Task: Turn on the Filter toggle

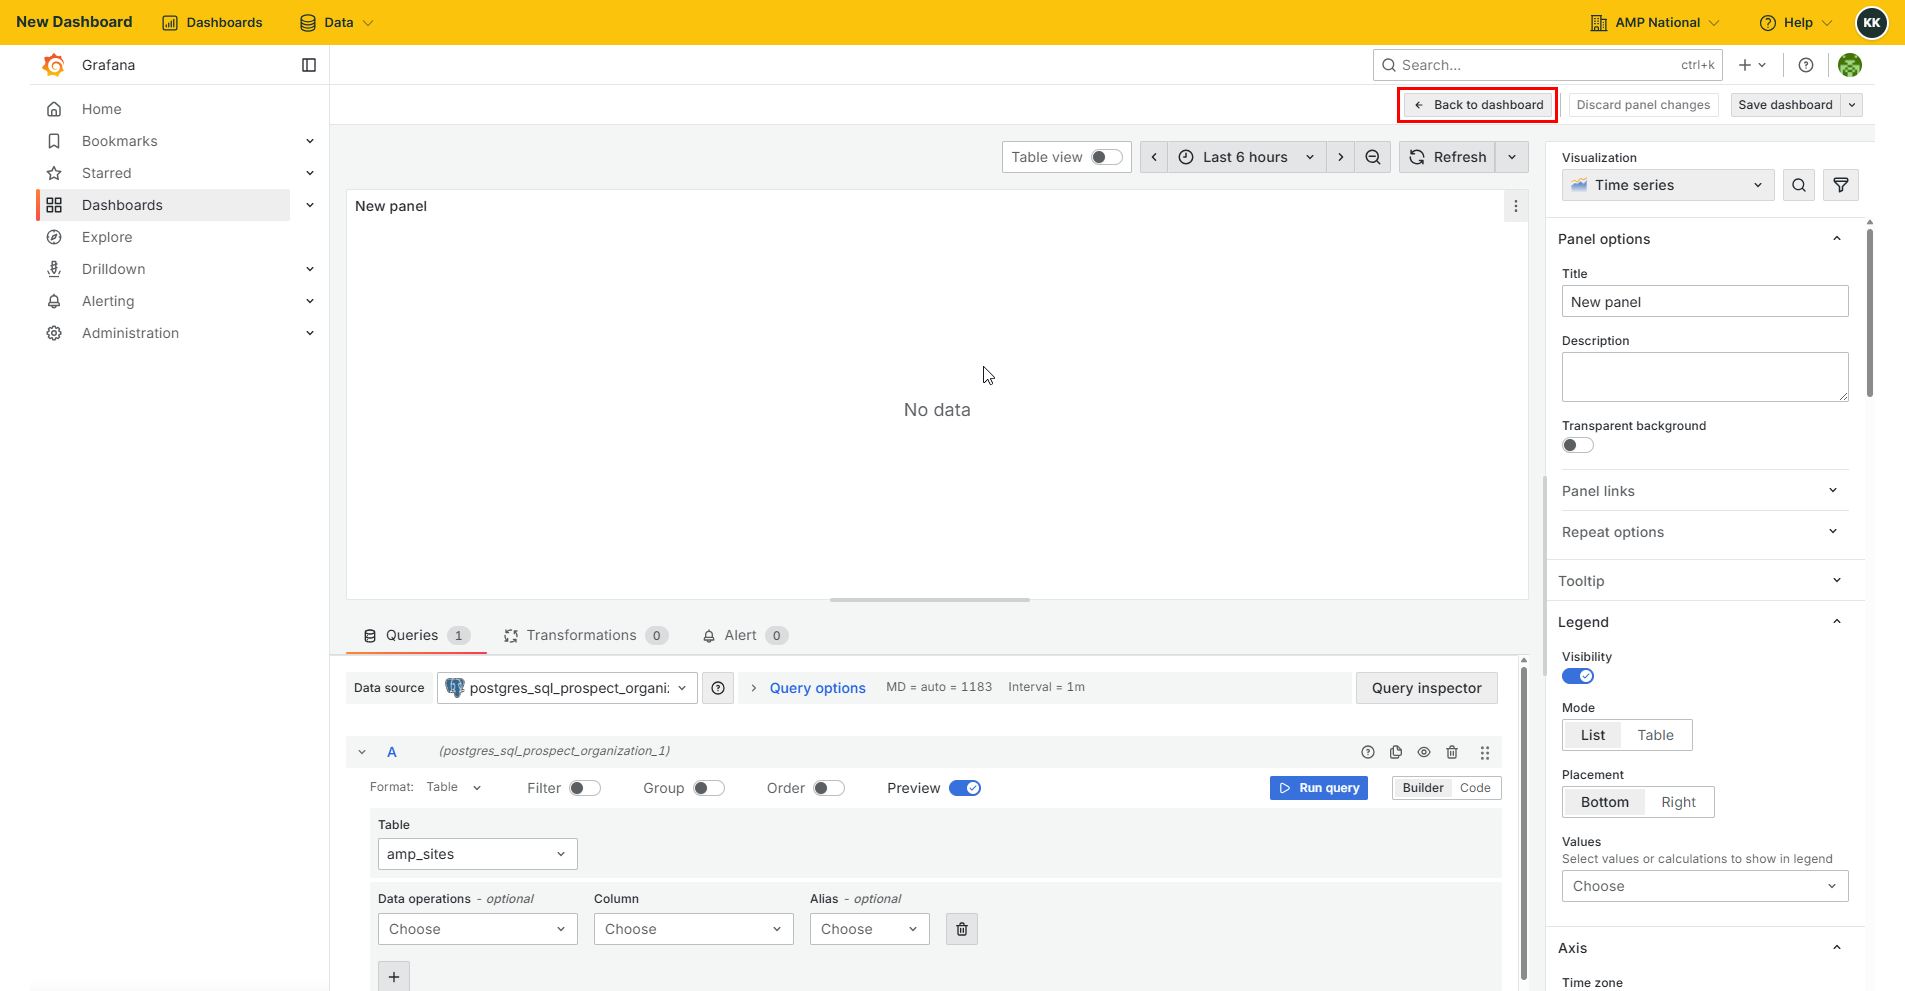Action: [x=585, y=788]
